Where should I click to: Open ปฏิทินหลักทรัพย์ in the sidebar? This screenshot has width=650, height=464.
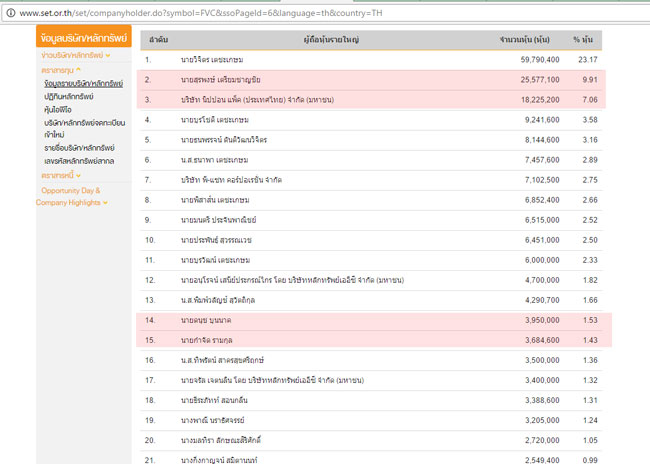coord(62,96)
